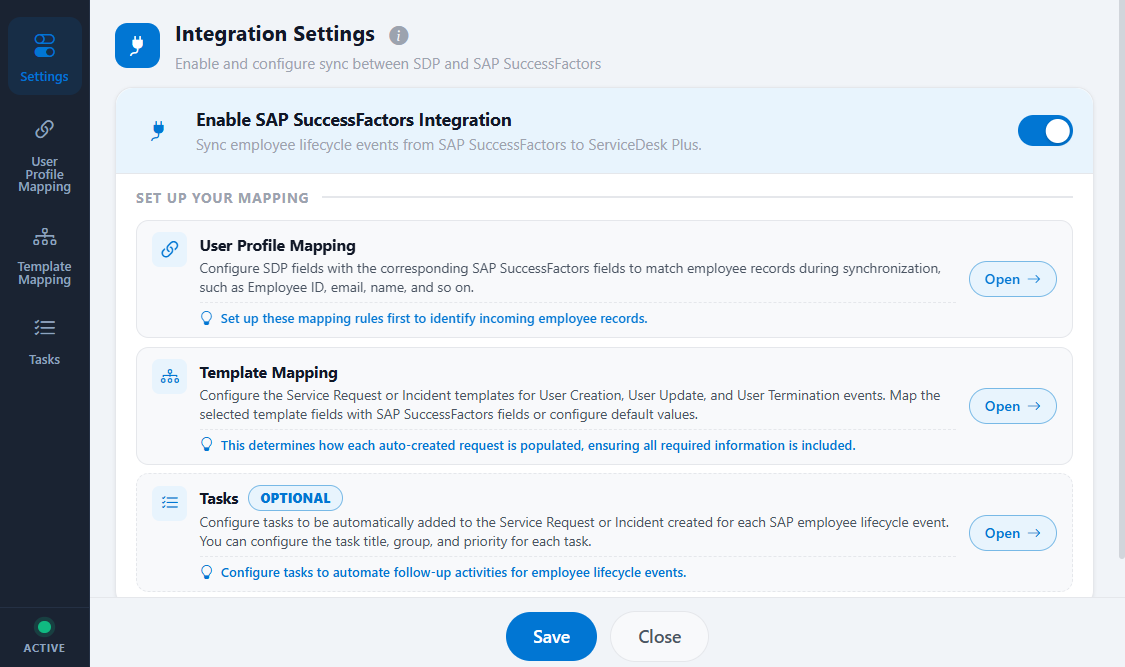Click the blue plug icon beside Integration Settings
Image resolution: width=1125 pixels, height=667 pixels.
pos(137,45)
